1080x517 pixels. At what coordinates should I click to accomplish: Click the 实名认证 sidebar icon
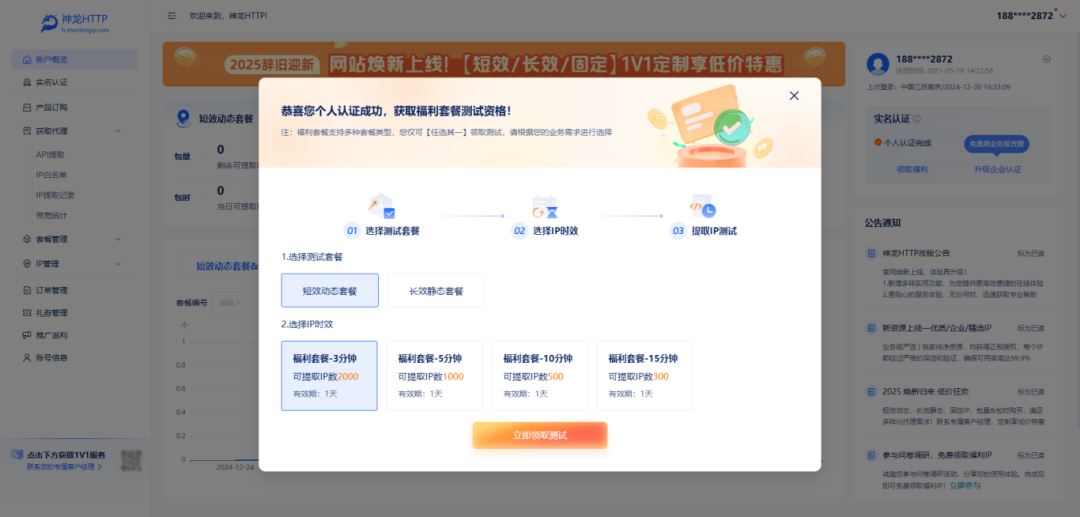coord(27,82)
